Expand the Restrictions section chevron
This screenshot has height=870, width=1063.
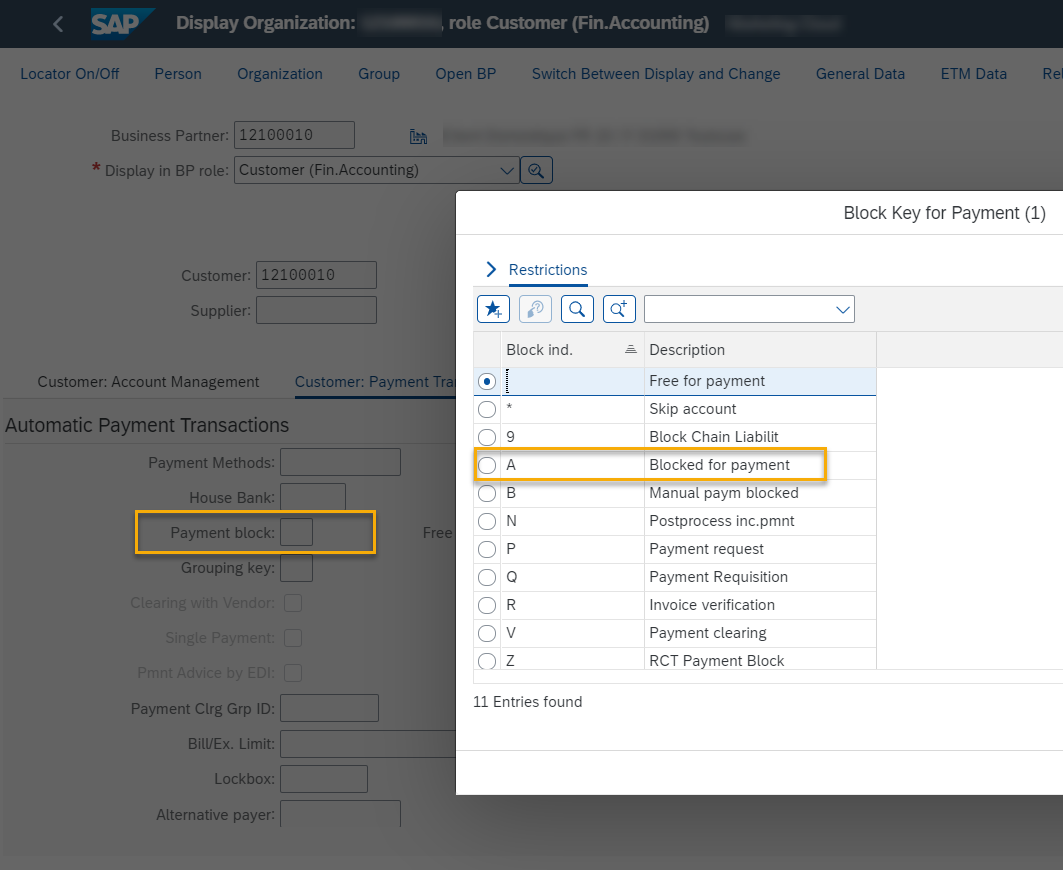point(492,270)
